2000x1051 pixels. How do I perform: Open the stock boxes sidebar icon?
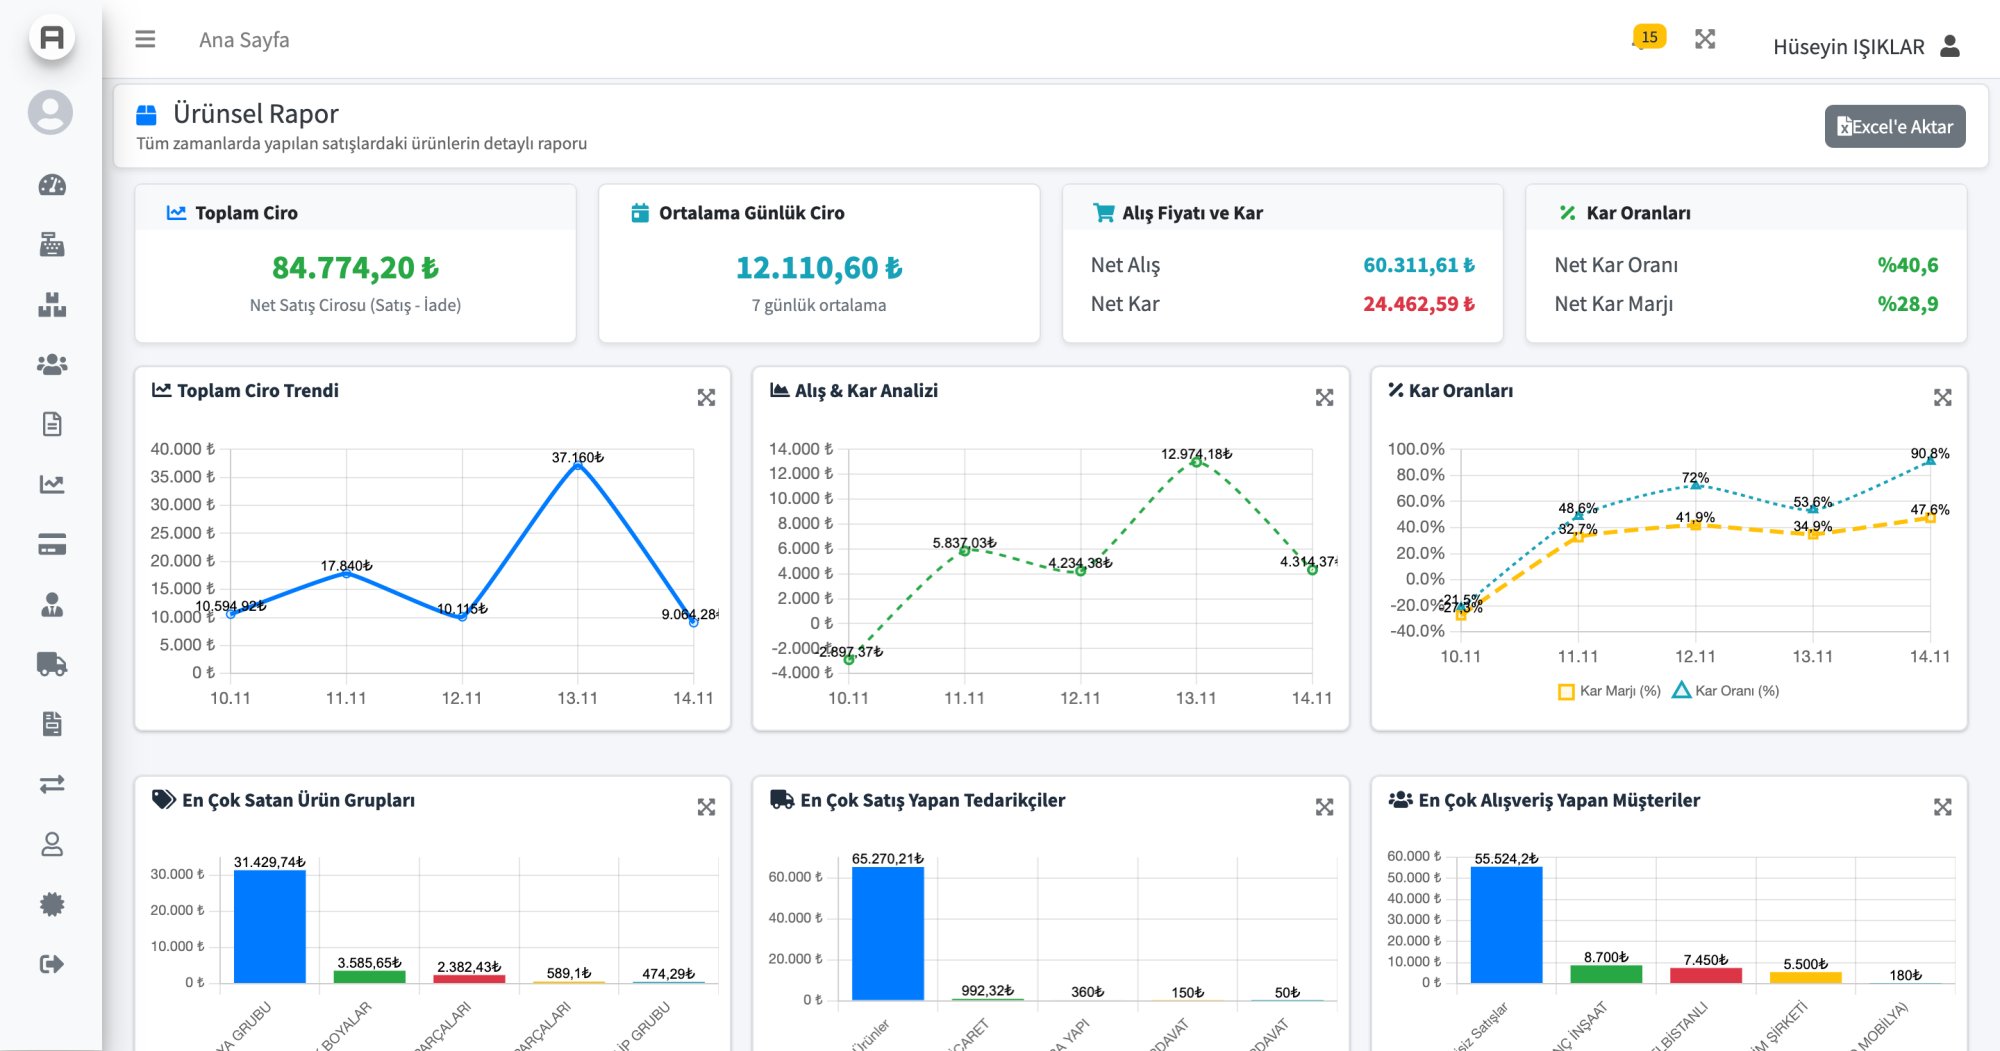pyautogui.click(x=52, y=305)
